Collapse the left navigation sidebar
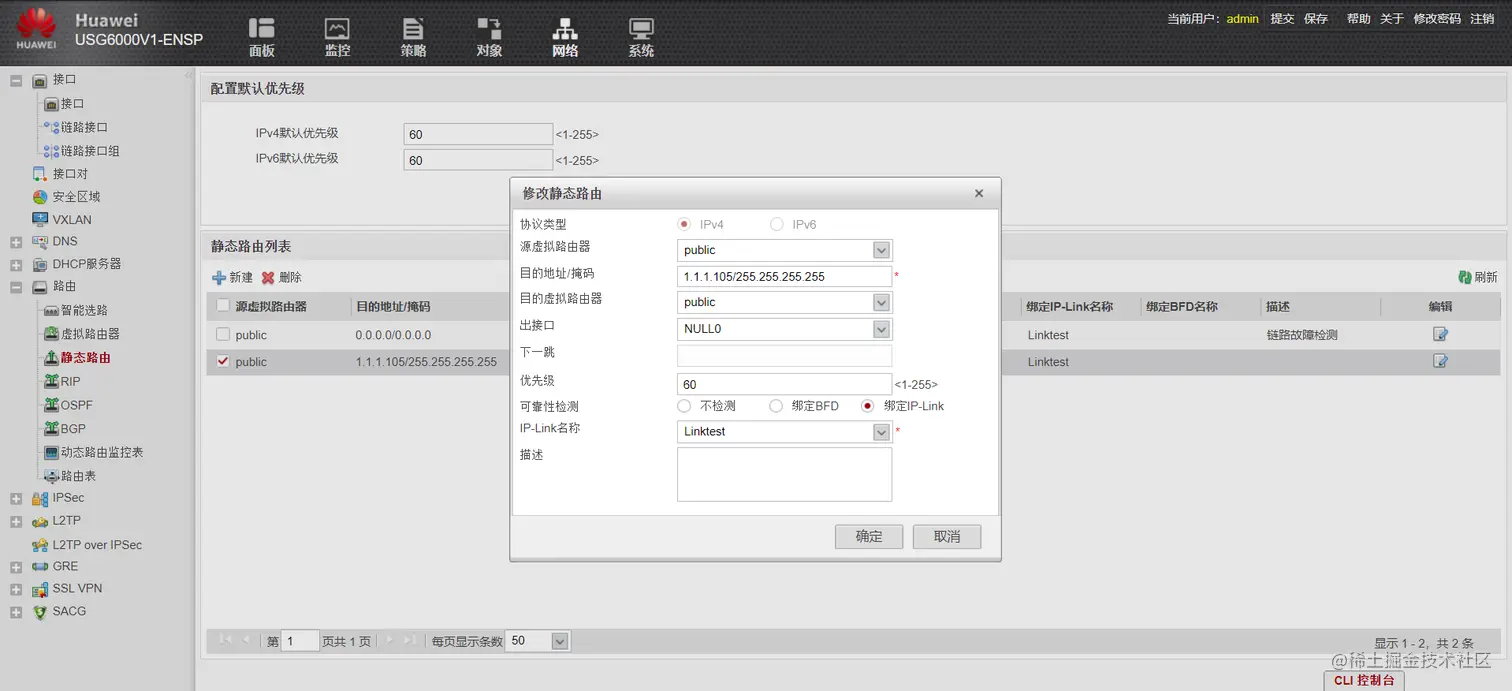The image size is (1512, 691). coord(188,76)
